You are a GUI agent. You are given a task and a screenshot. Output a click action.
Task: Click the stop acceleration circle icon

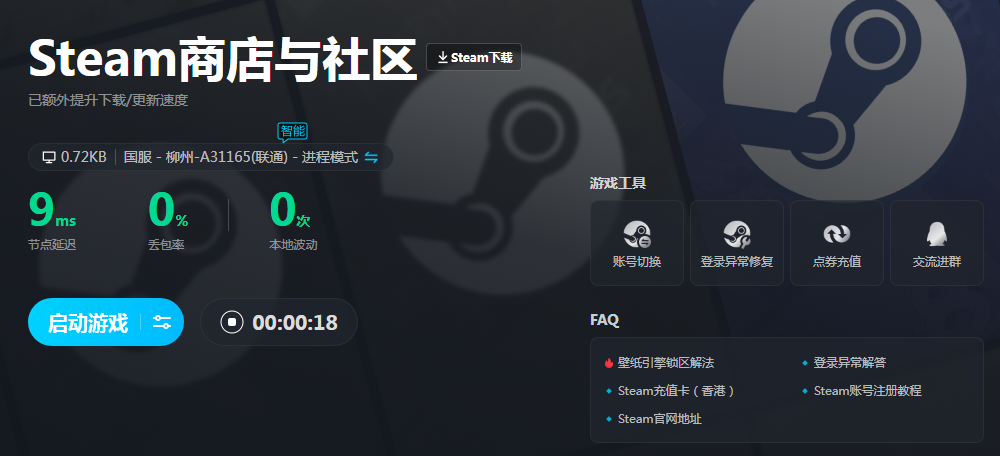click(x=232, y=322)
